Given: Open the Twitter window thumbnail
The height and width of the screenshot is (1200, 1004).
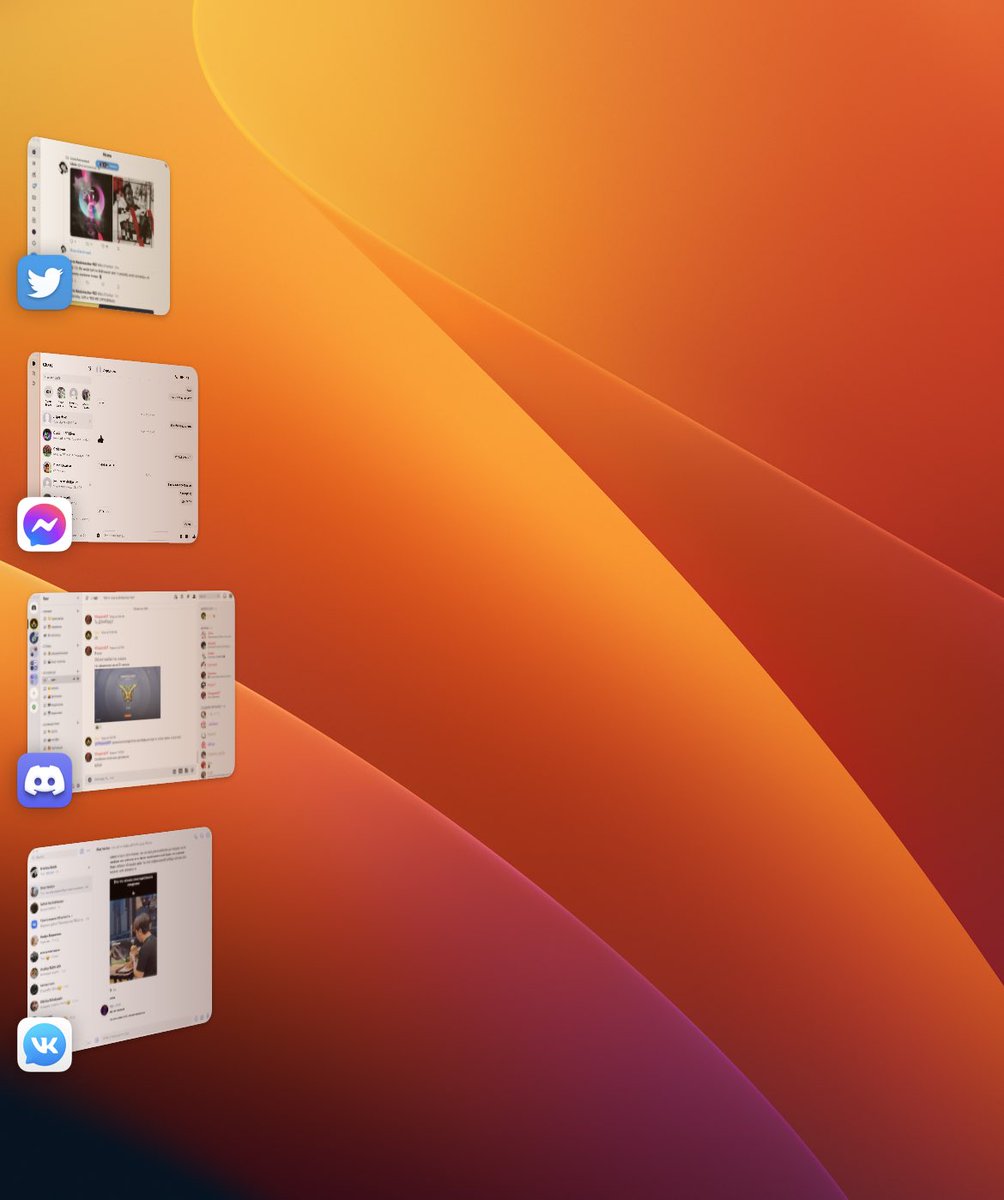Looking at the screenshot, I should pos(99,226).
